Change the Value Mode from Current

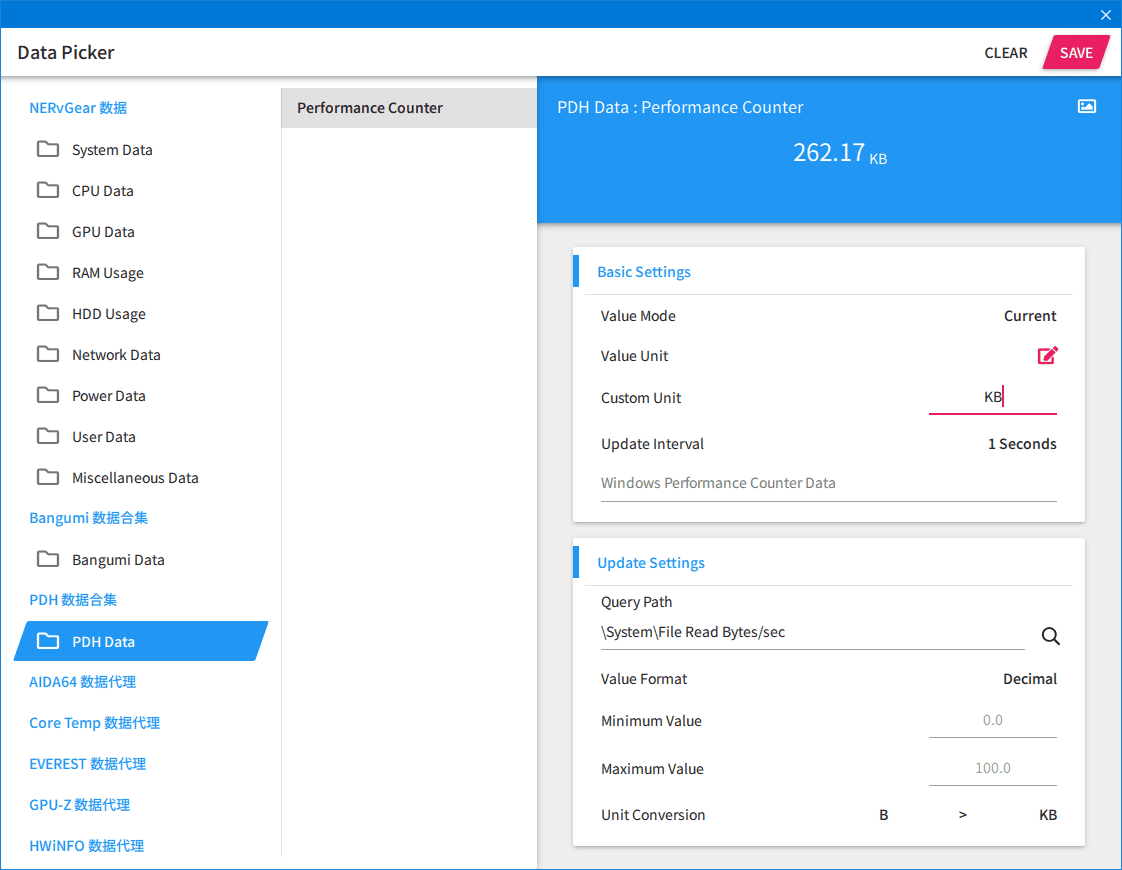pyautogui.click(x=1030, y=316)
